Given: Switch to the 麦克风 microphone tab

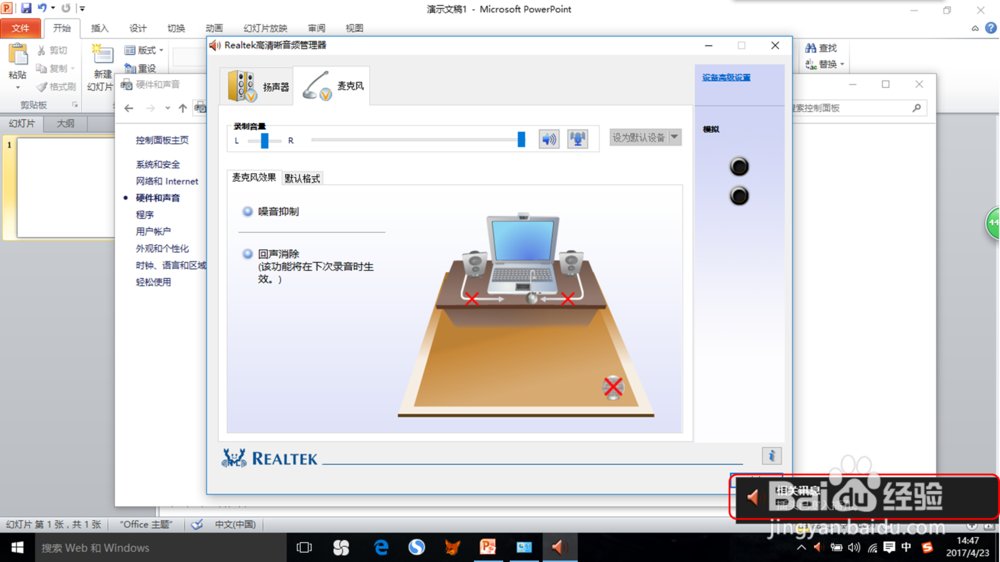Looking at the screenshot, I should click(x=333, y=85).
